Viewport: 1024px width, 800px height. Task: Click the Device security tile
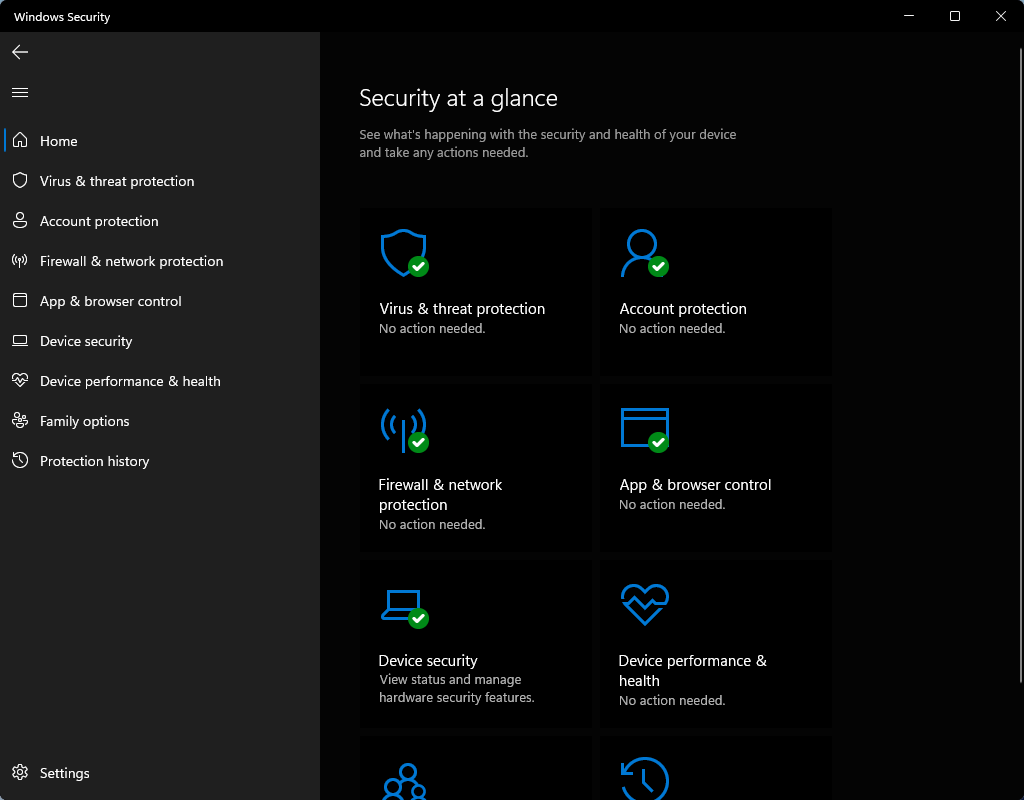pyautogui.click(x=475, y=644)
